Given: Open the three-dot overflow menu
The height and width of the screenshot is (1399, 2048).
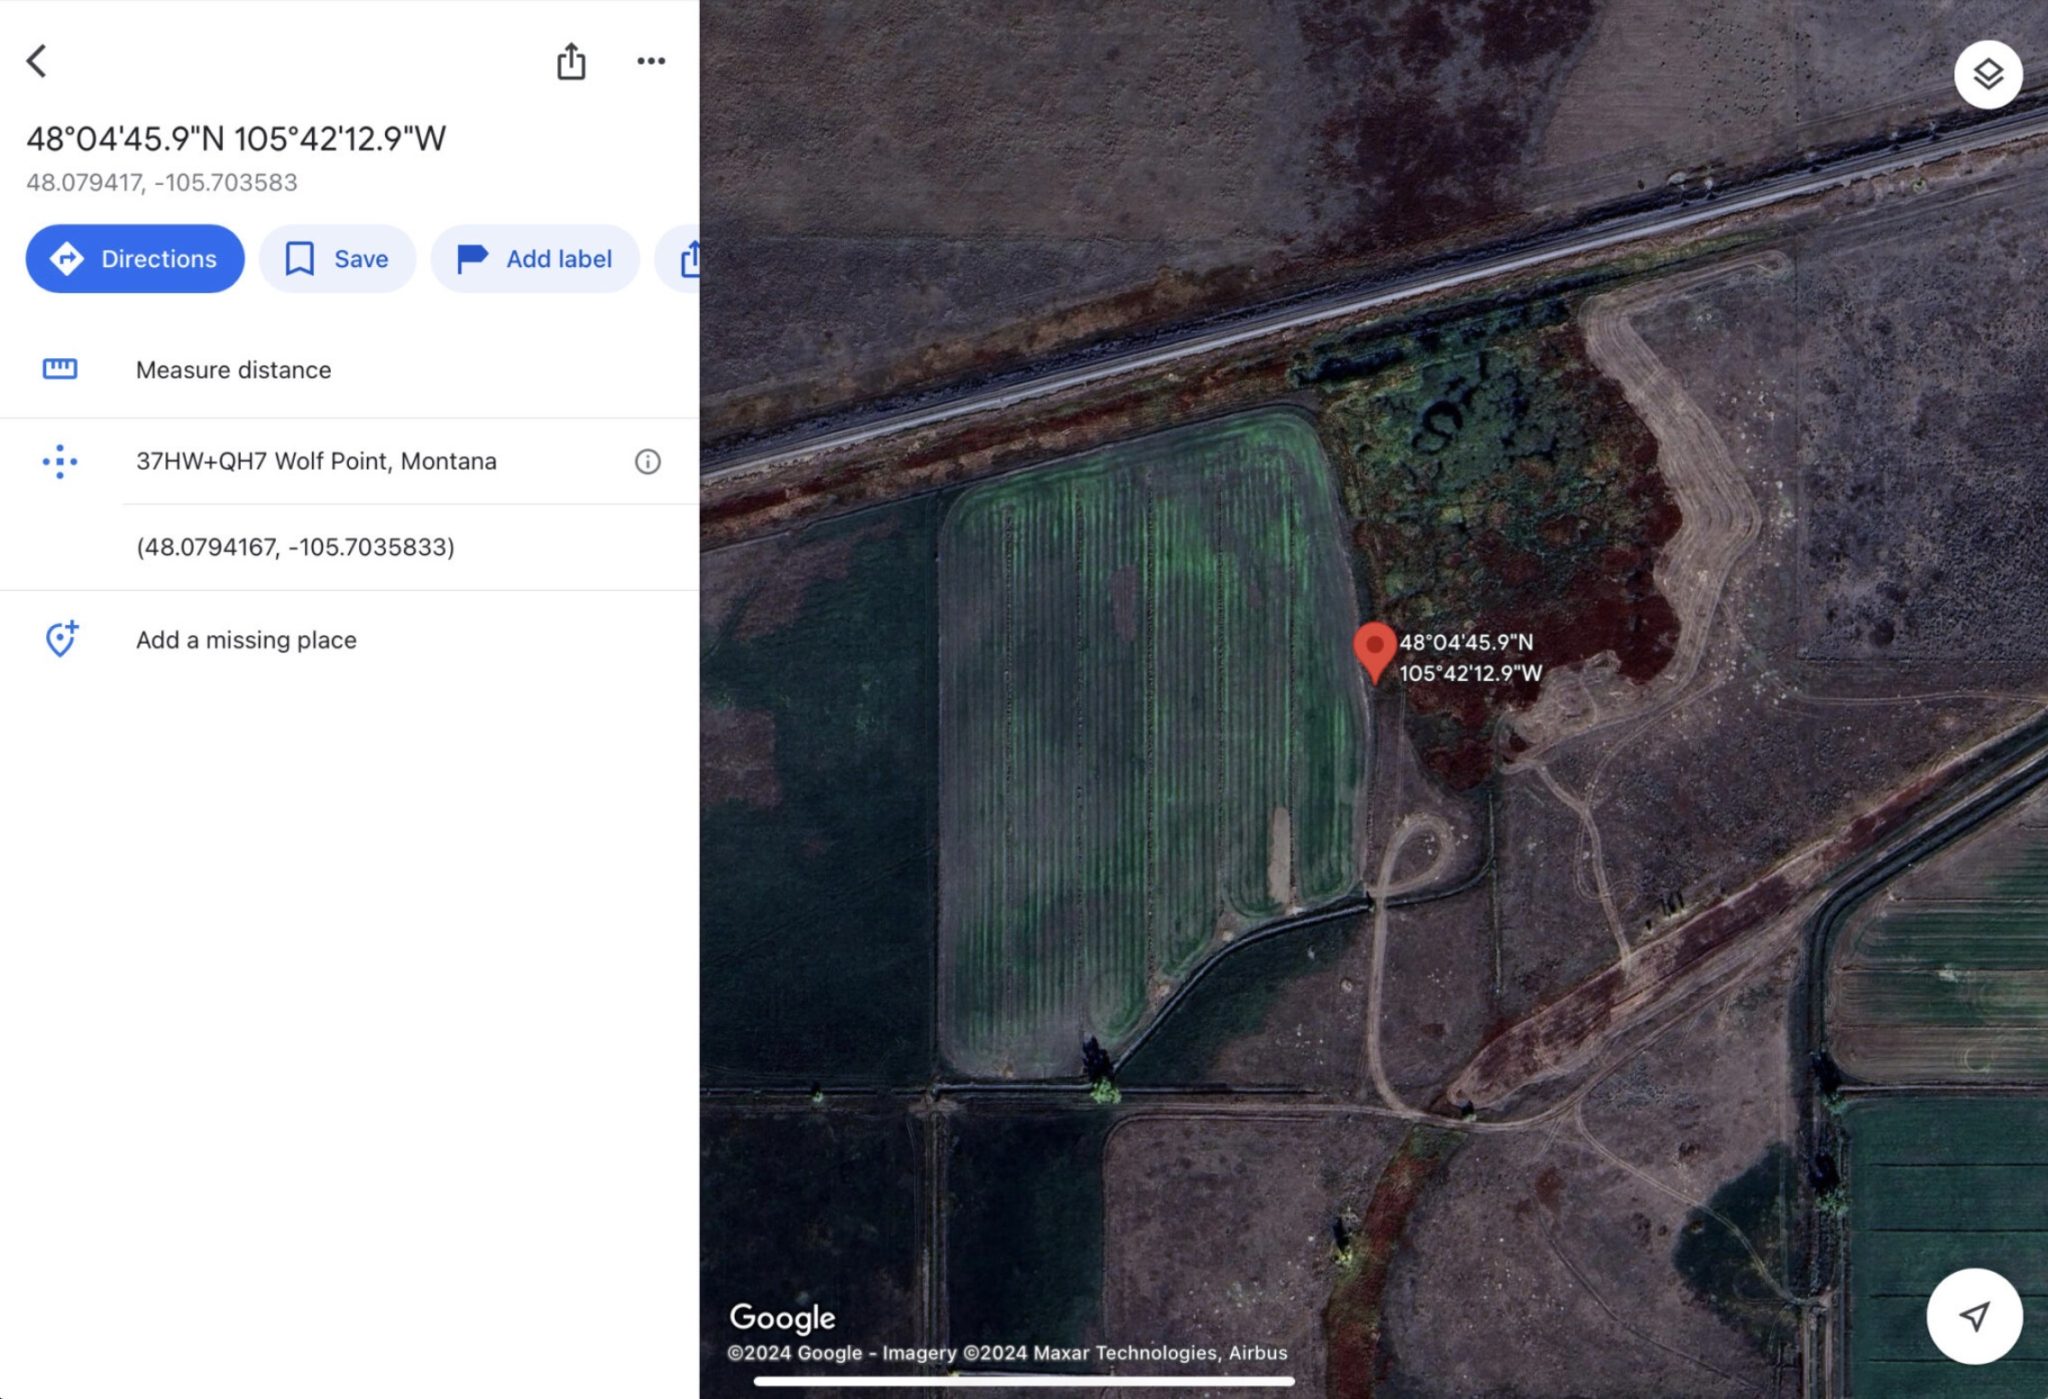Looking at the screenshot, I should 651,61.
